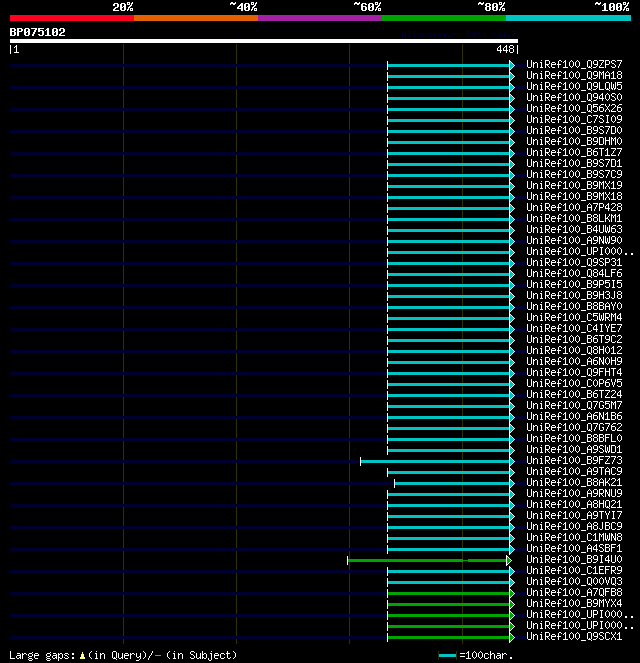The image size is (640, 663).
Task: Select hit label UniRef100_C0P6V5
Action: coord(574,383)
